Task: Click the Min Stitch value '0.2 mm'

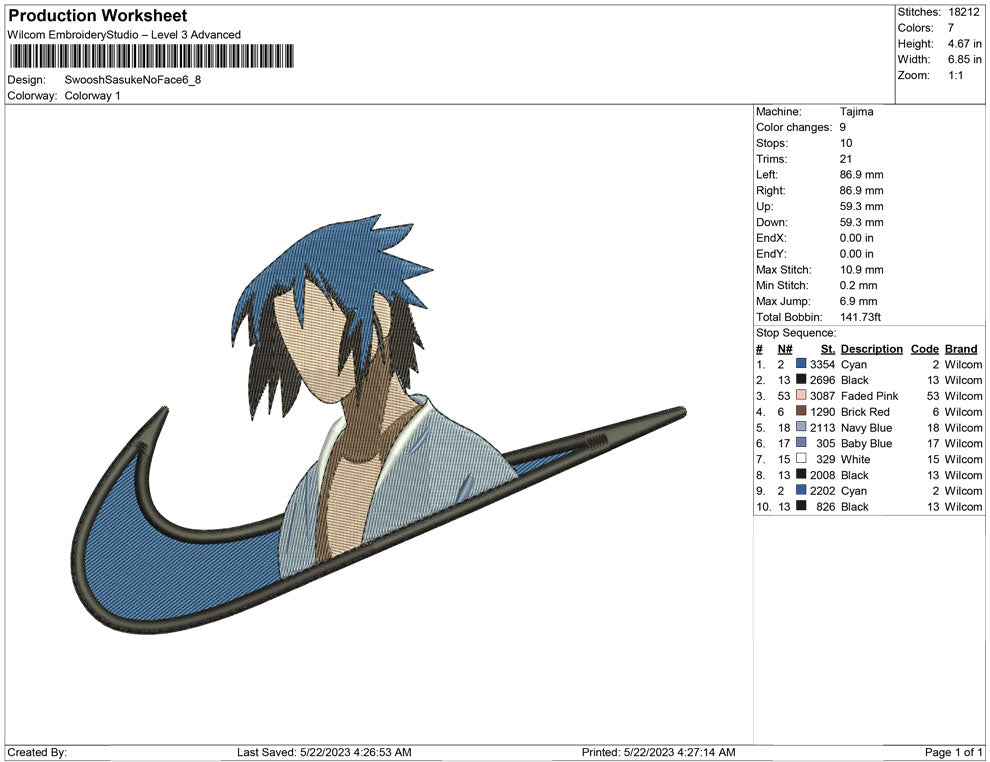Action: (x=859, y=285)
